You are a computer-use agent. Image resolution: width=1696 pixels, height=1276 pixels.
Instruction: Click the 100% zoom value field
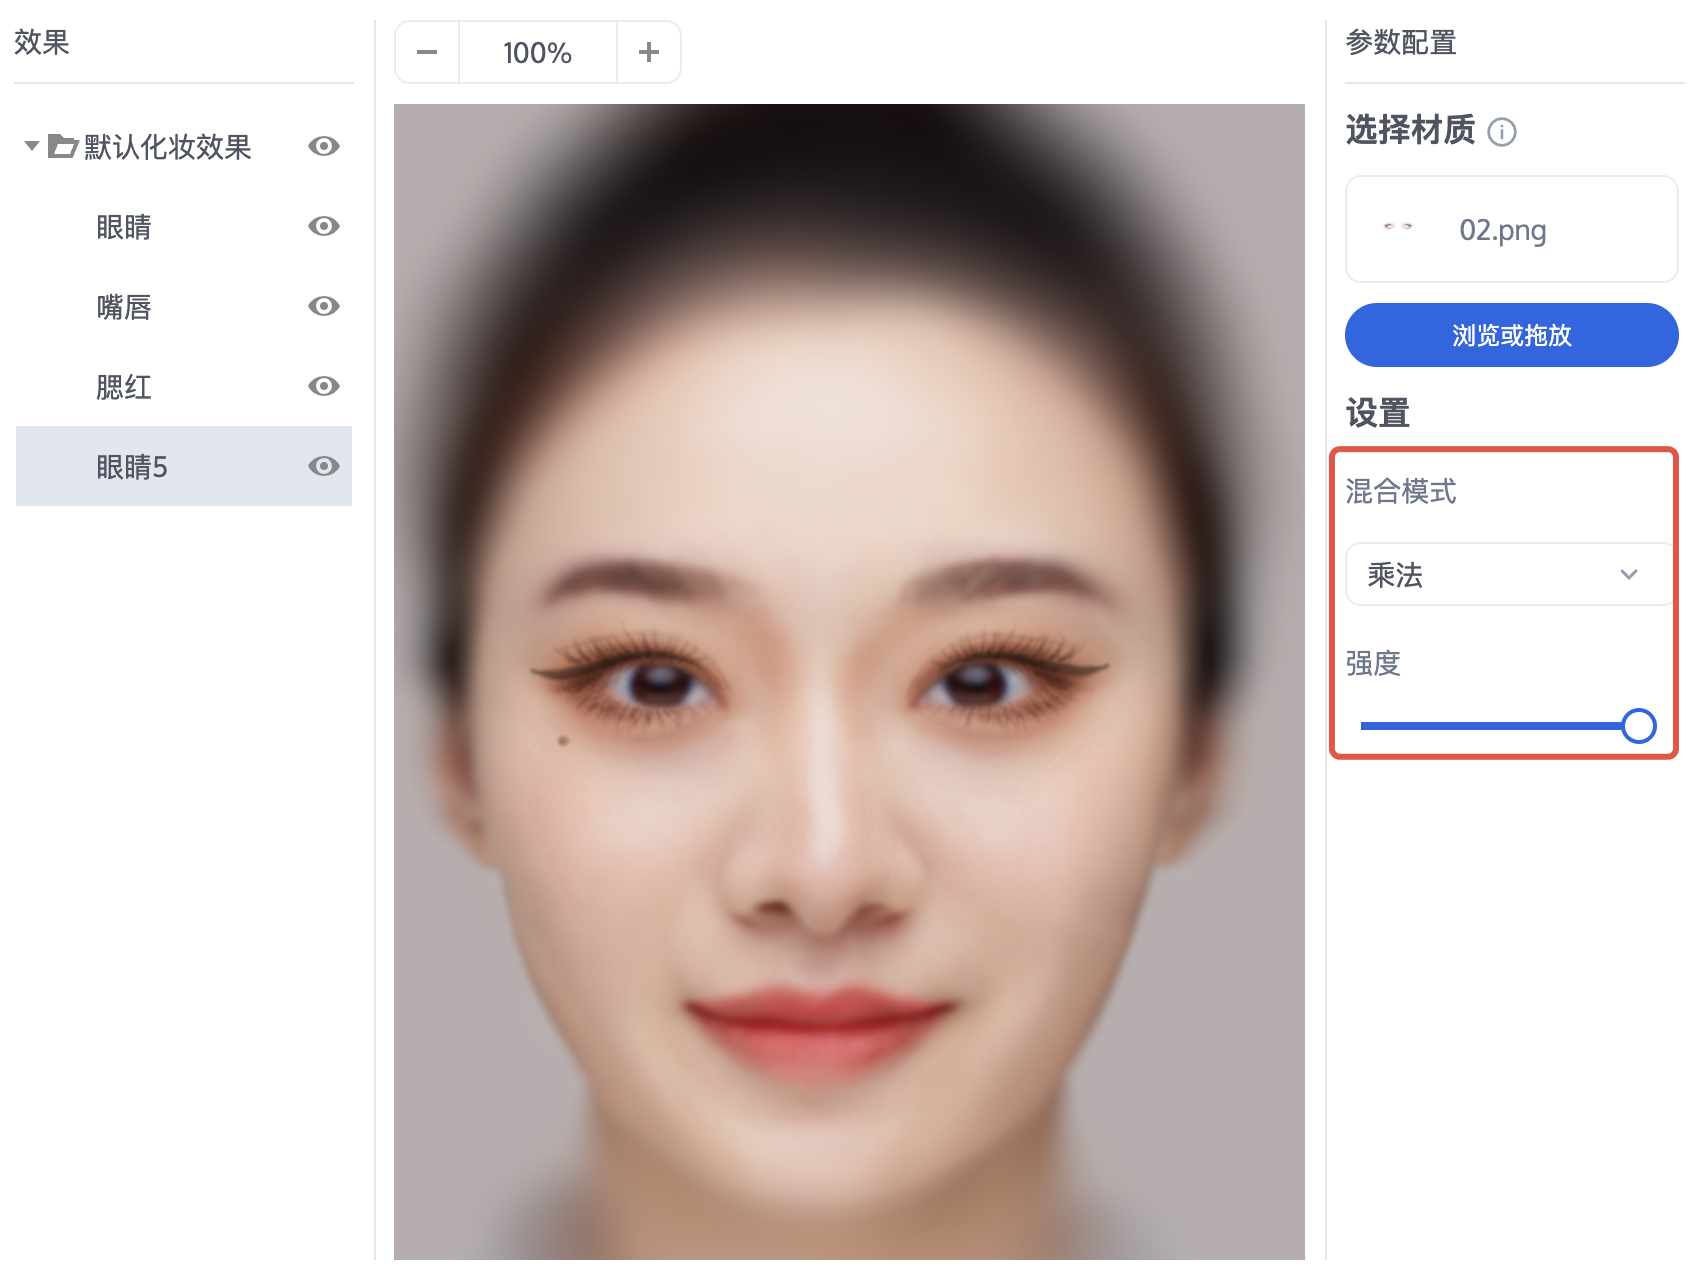coord(538,52)
